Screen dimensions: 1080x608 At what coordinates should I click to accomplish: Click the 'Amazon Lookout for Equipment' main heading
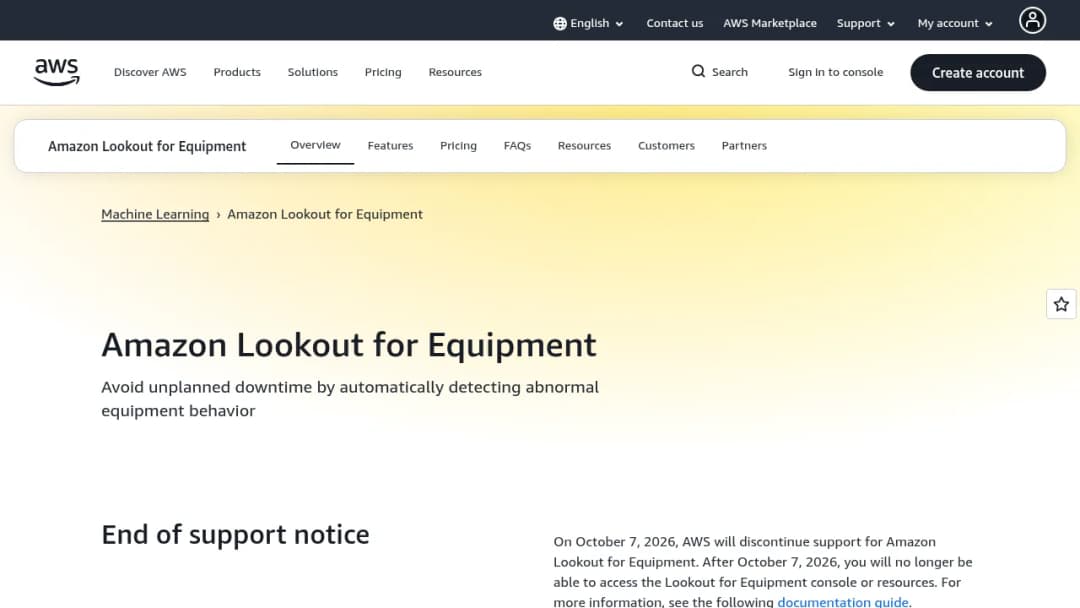(349, 344)
